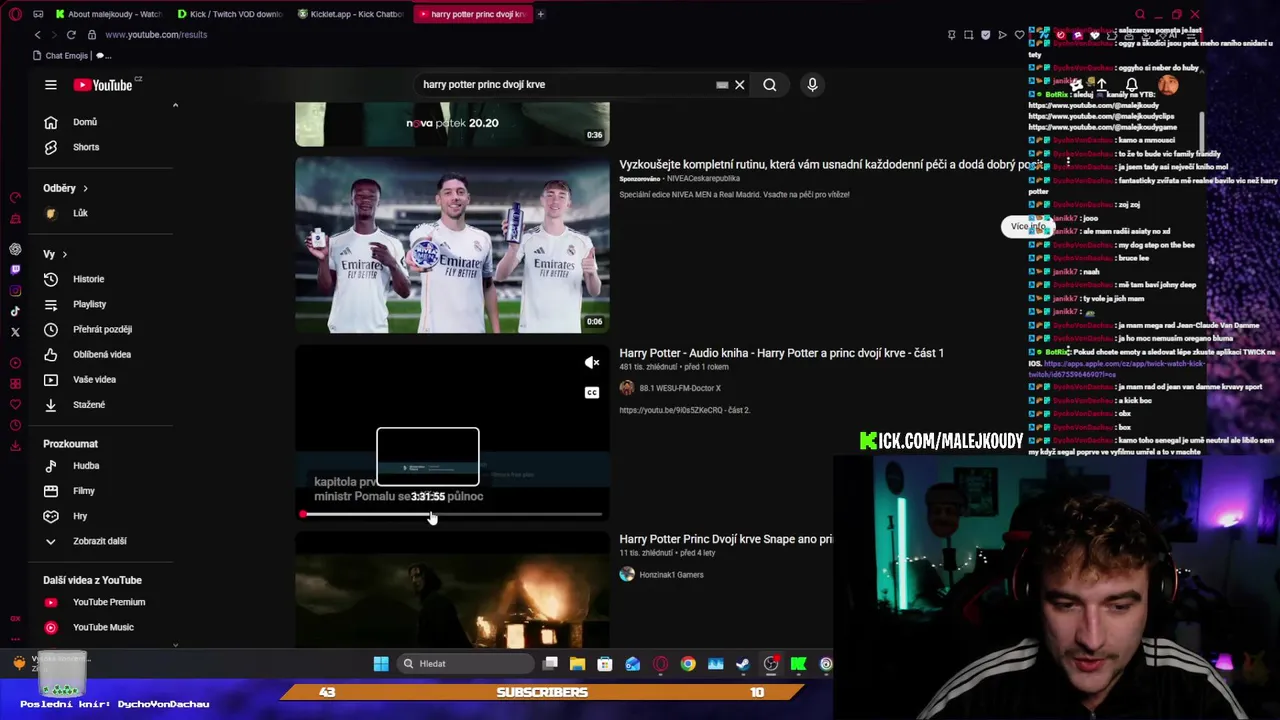Go to the YouTube home logo
Screen dimensions: 1280x720
tap(103, 85)
